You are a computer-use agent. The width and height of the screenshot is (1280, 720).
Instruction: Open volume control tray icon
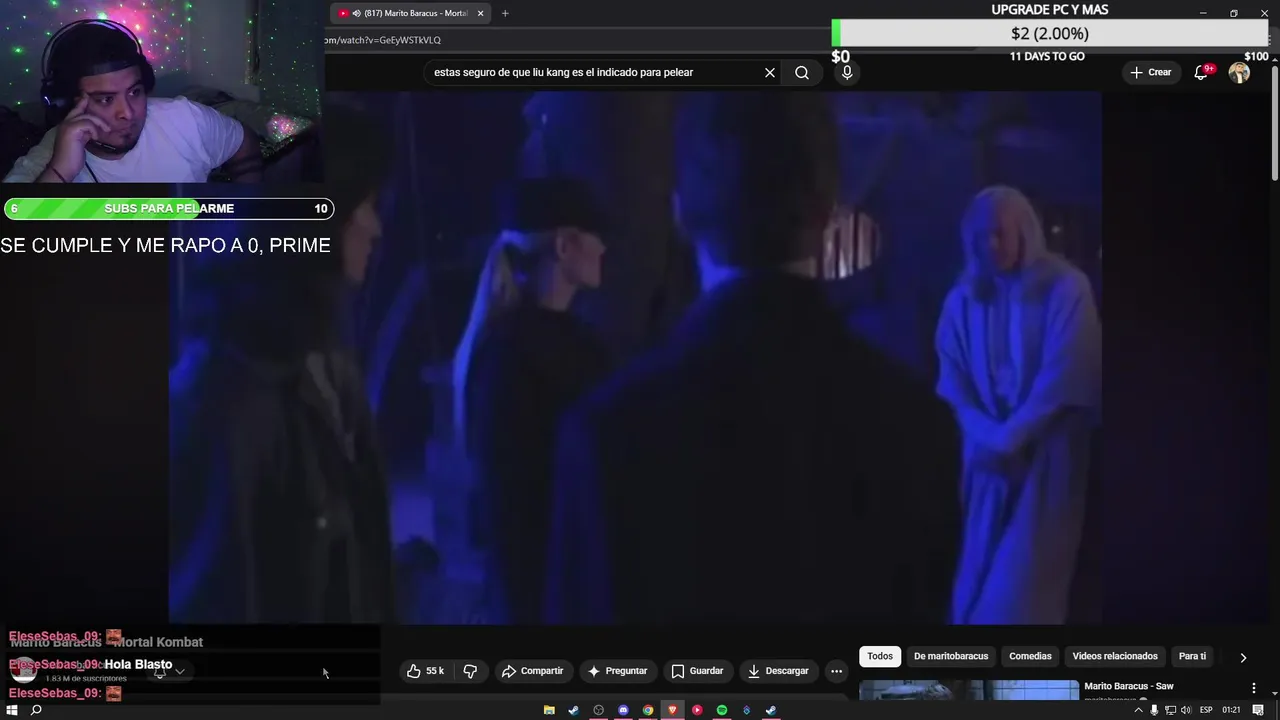click(1186, 710)
